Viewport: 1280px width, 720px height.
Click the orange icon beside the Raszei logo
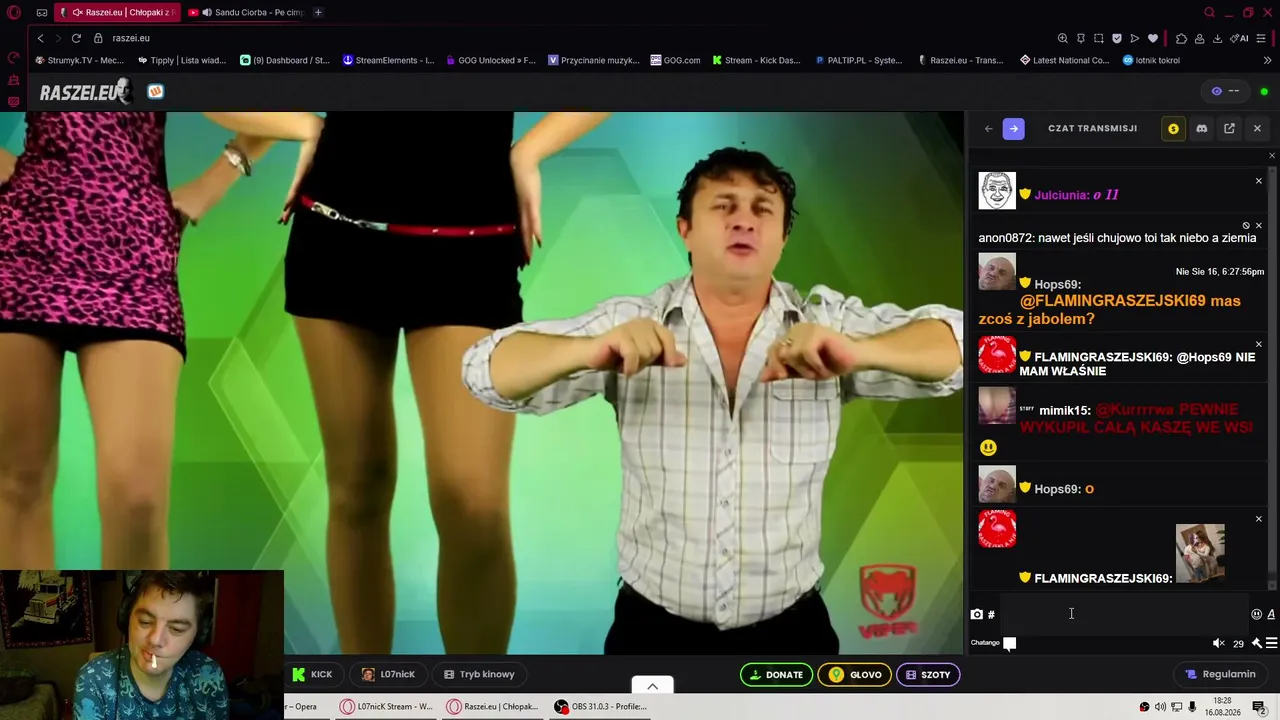pos(155,91)
